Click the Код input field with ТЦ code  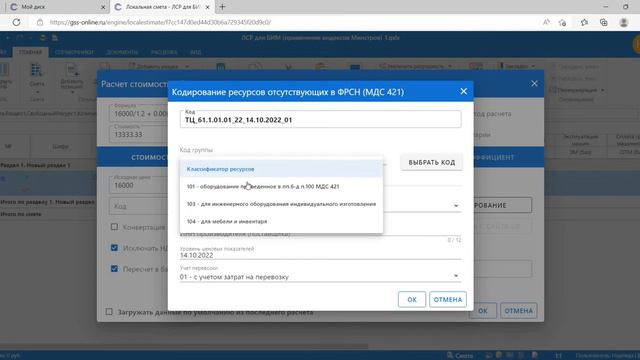pyautogui.click(x=320, y=120)
